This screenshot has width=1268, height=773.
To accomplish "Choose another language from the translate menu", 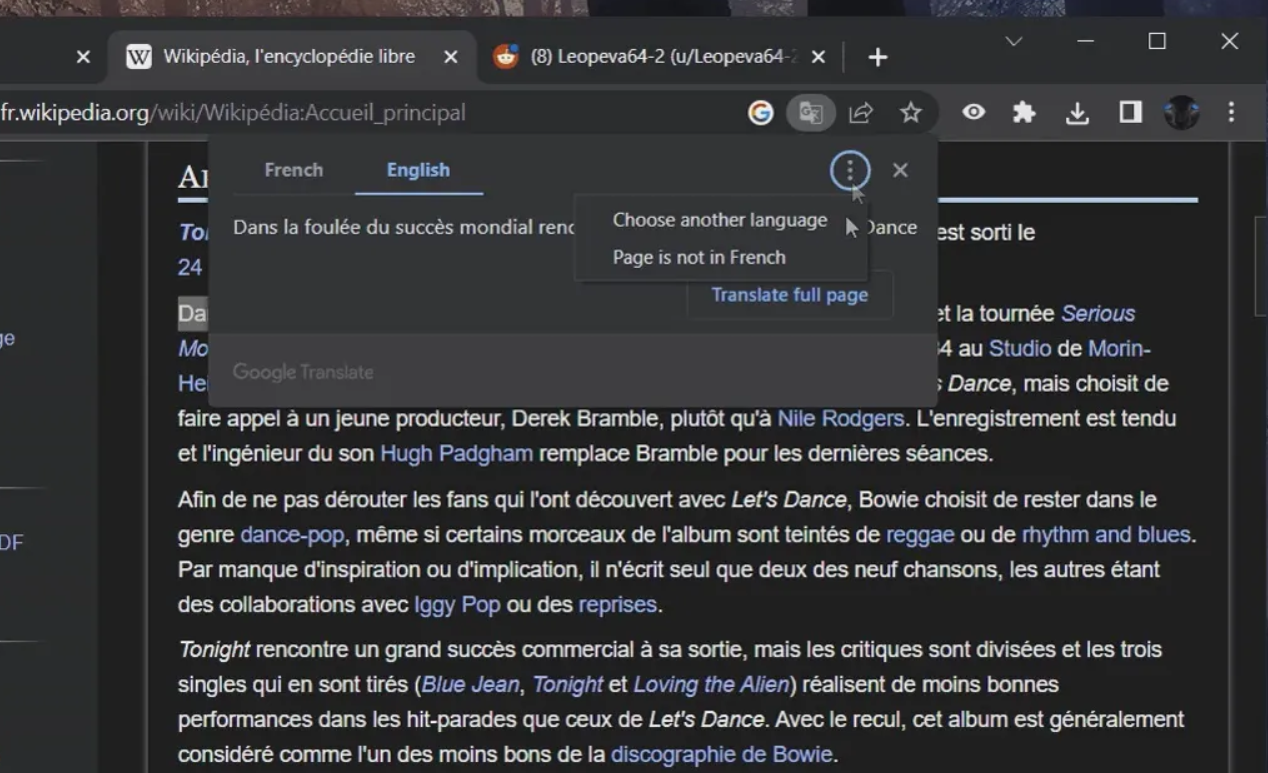I will click(720, 220).
